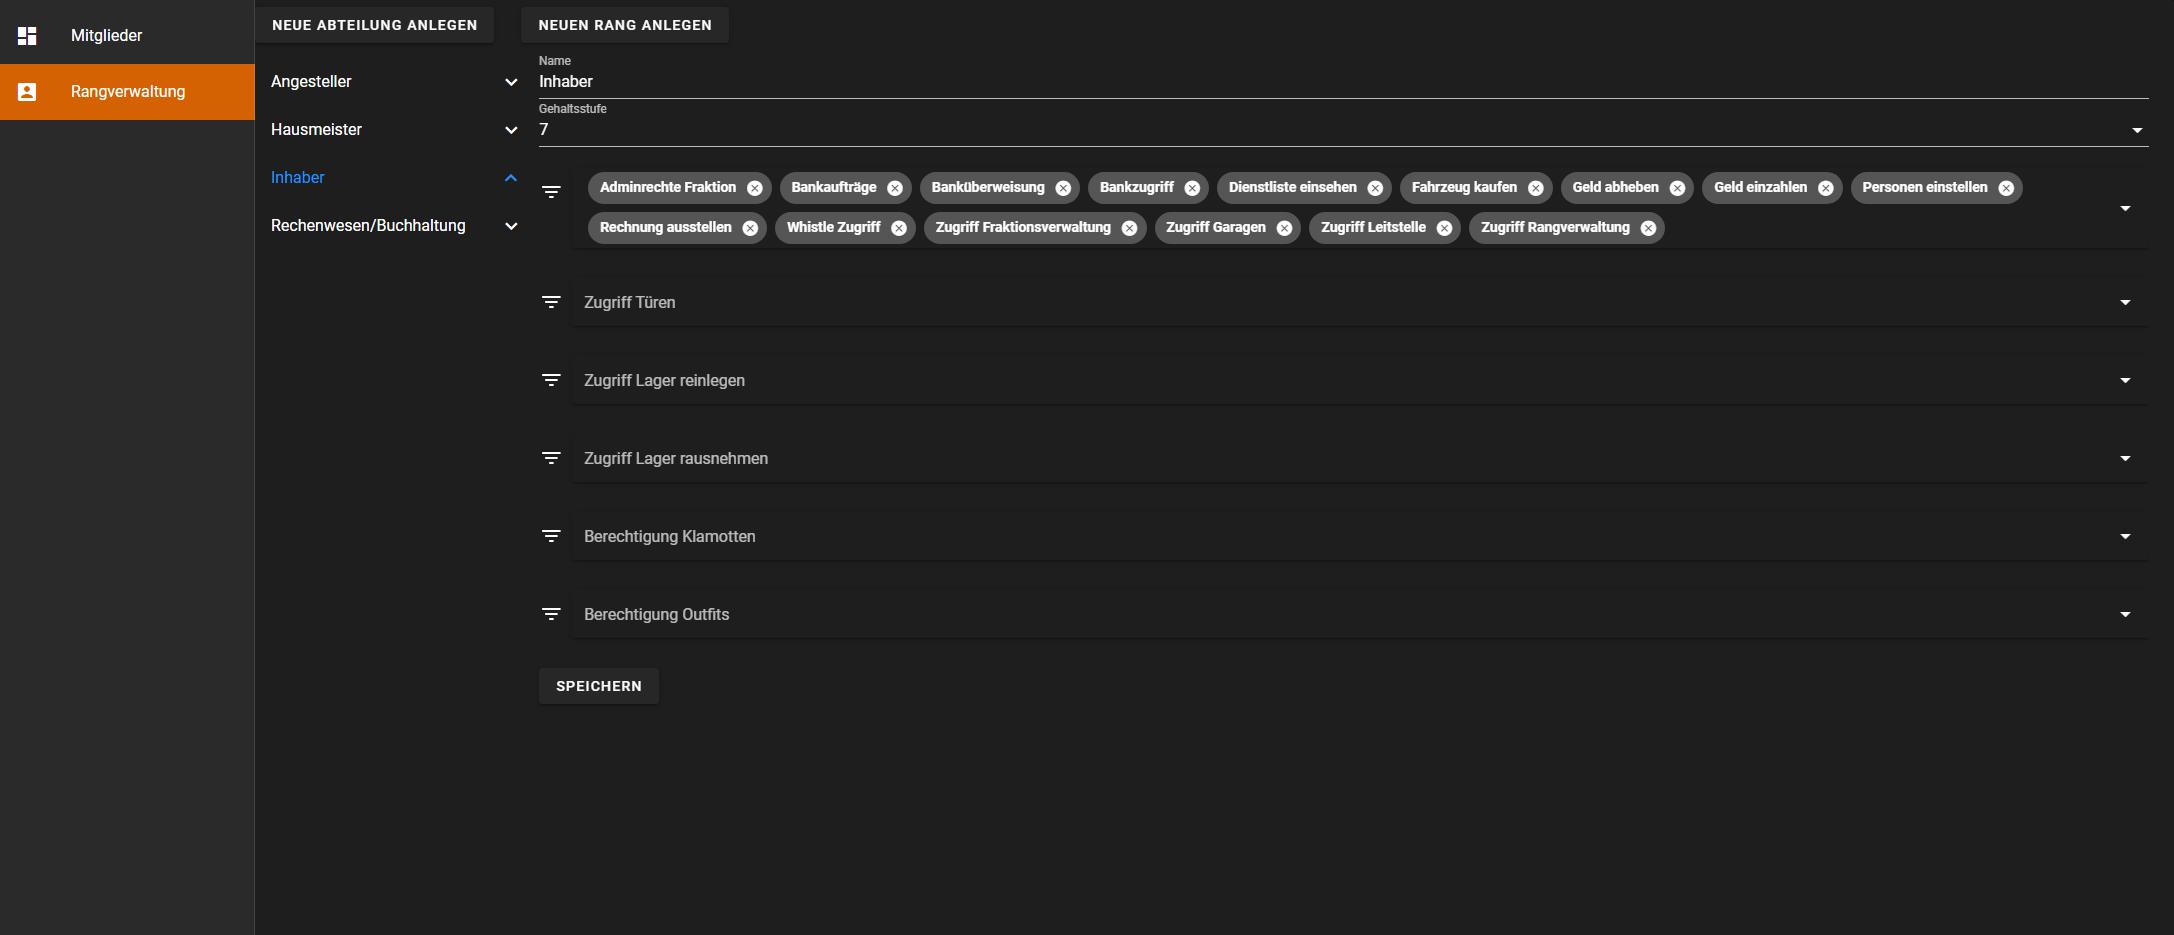Remove the Banküberweisung chip
2174x935 pixels.
coord(1063,188)
